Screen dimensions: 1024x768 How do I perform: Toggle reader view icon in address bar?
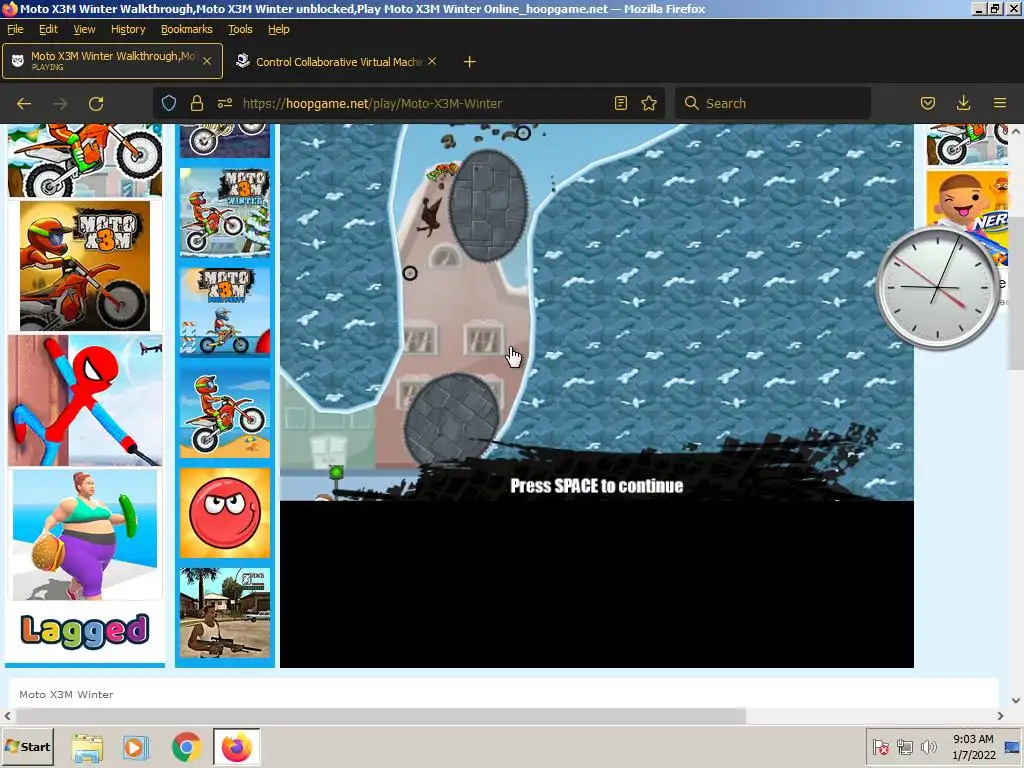point(620,103)
